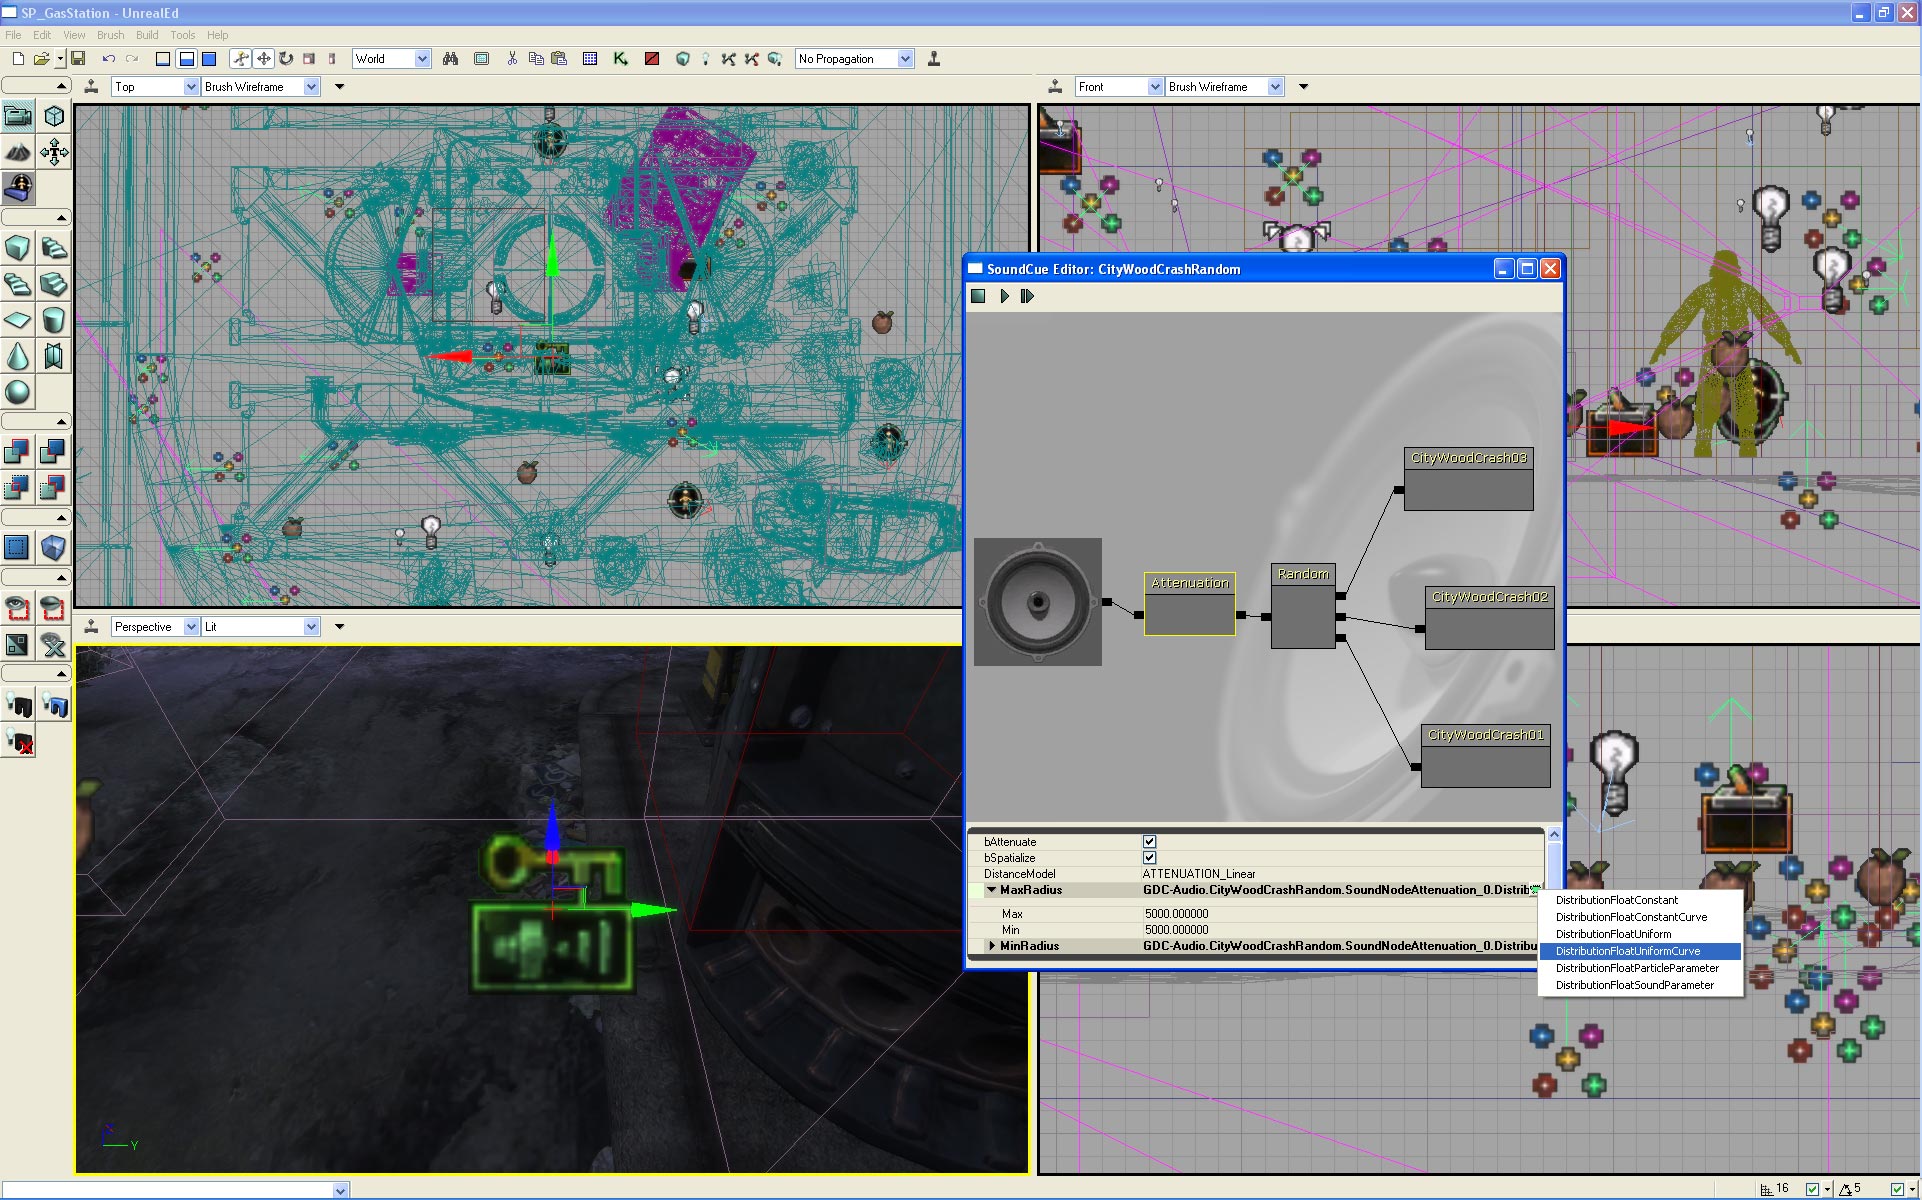Click the Kismet green K icon
The image size is (1922, 1200).
pos(620,59)
